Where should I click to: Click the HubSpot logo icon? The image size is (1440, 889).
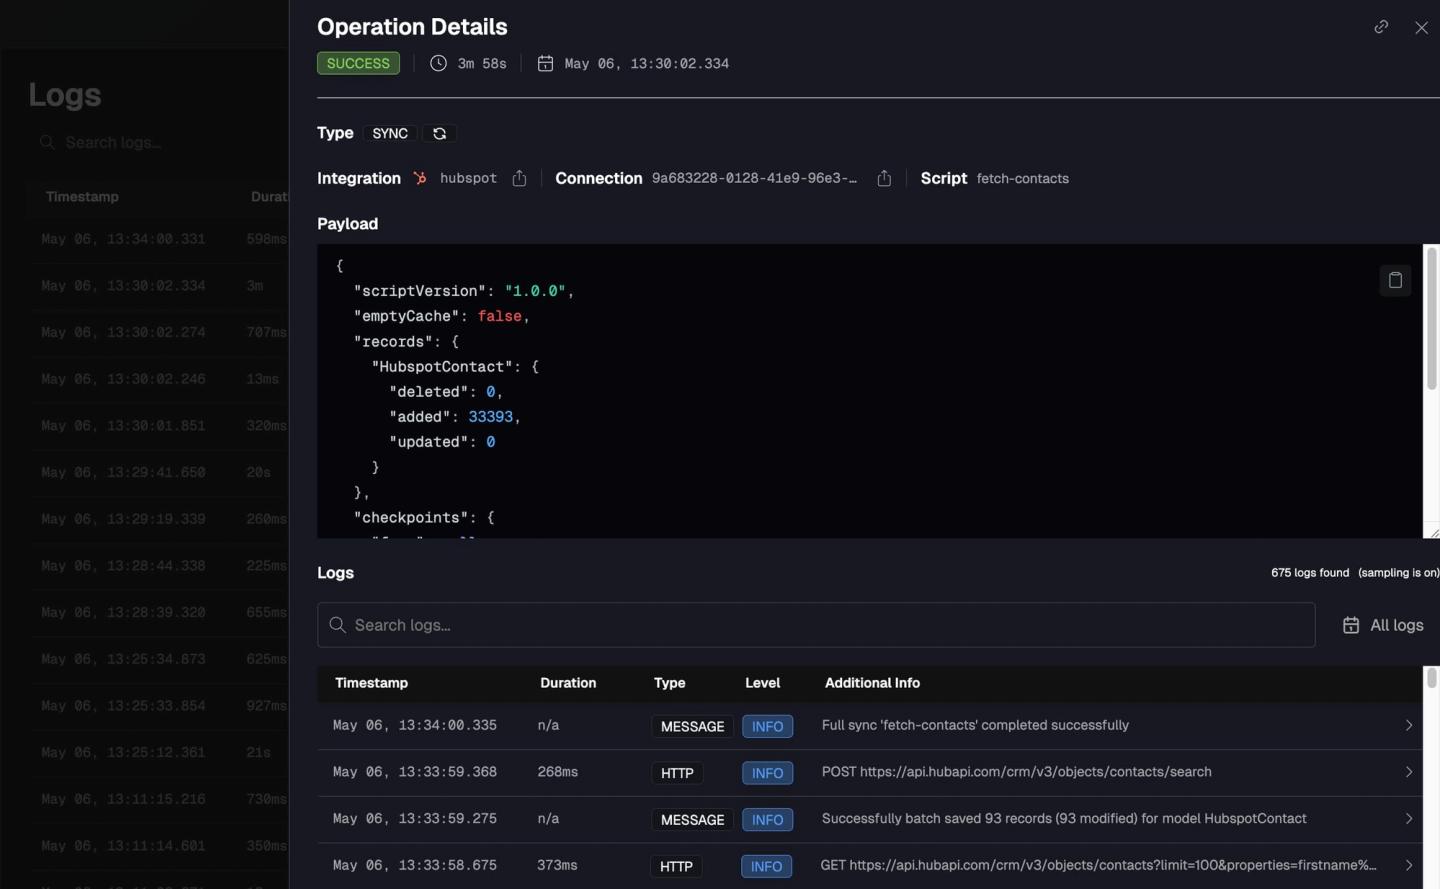(x=420, y=178)
